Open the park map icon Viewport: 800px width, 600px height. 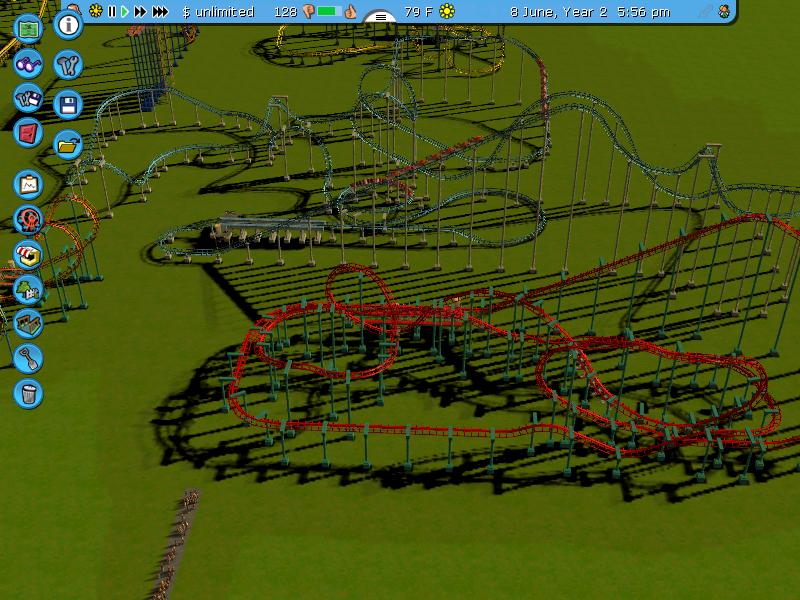click(x=28, y=29)
